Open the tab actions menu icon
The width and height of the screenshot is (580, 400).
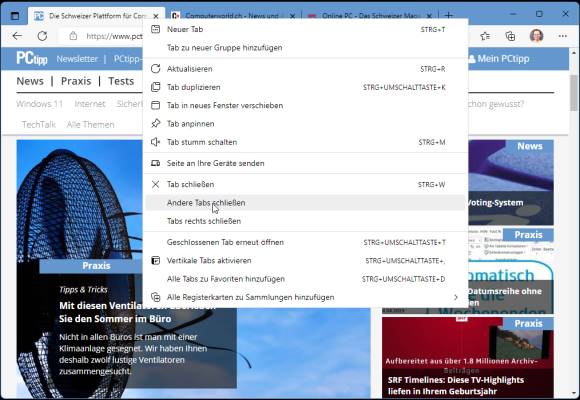15,16
